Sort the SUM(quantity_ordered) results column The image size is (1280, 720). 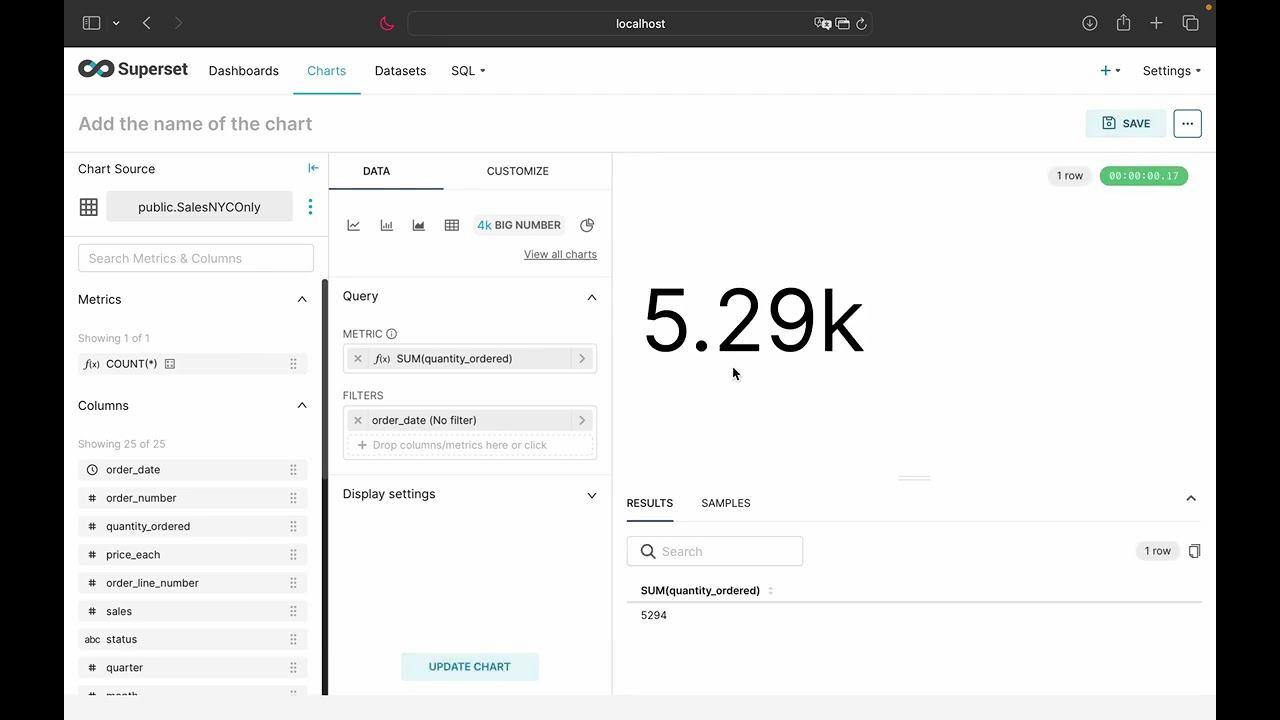click(x=770, y=591)
